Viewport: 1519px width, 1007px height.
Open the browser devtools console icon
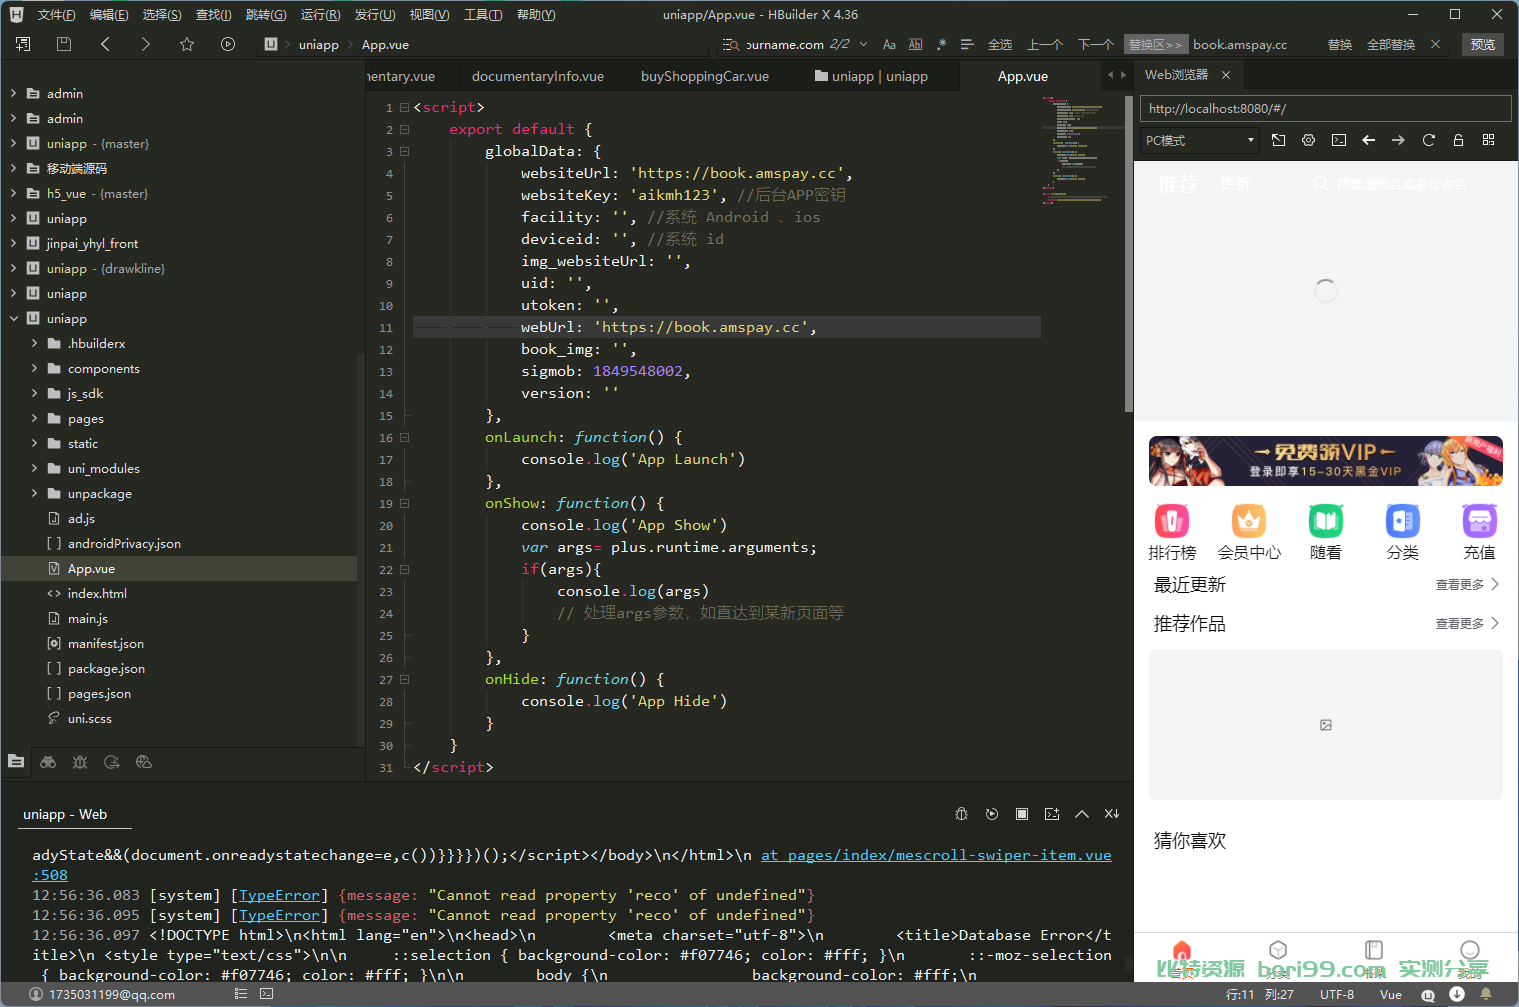coord(1338,140)
